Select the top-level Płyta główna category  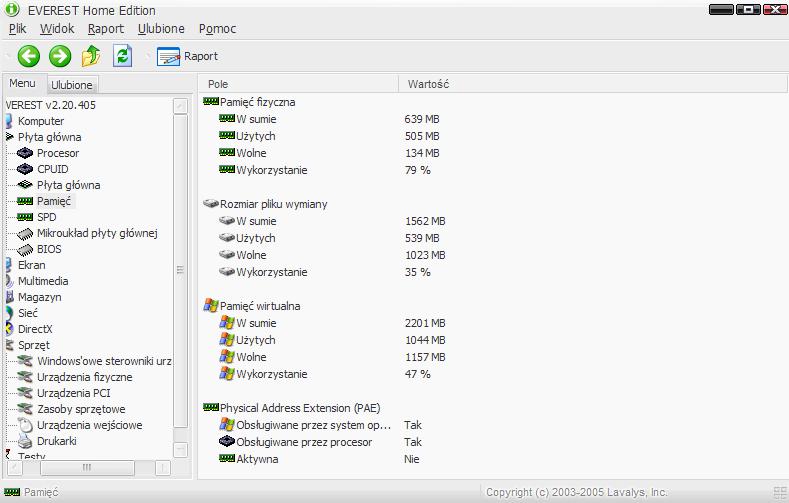pyautogui.click(x=49, y=137)
